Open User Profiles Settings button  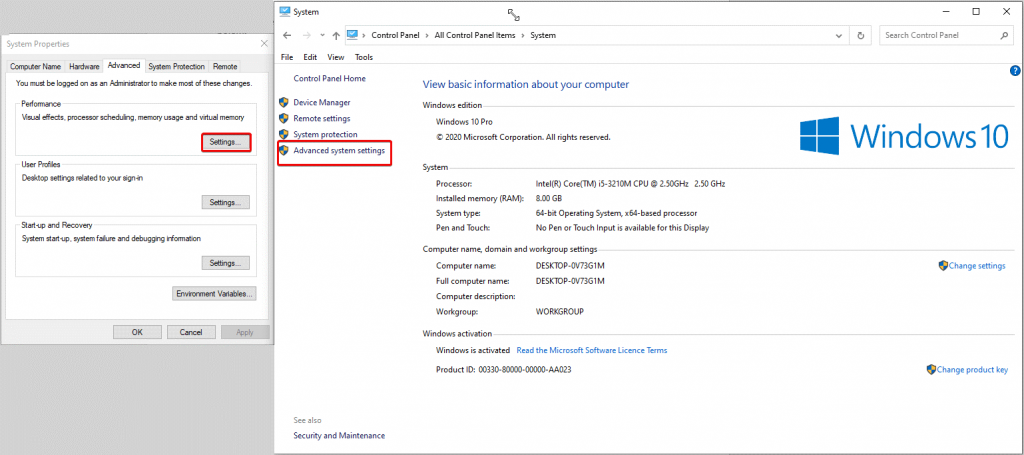(225, 202)
